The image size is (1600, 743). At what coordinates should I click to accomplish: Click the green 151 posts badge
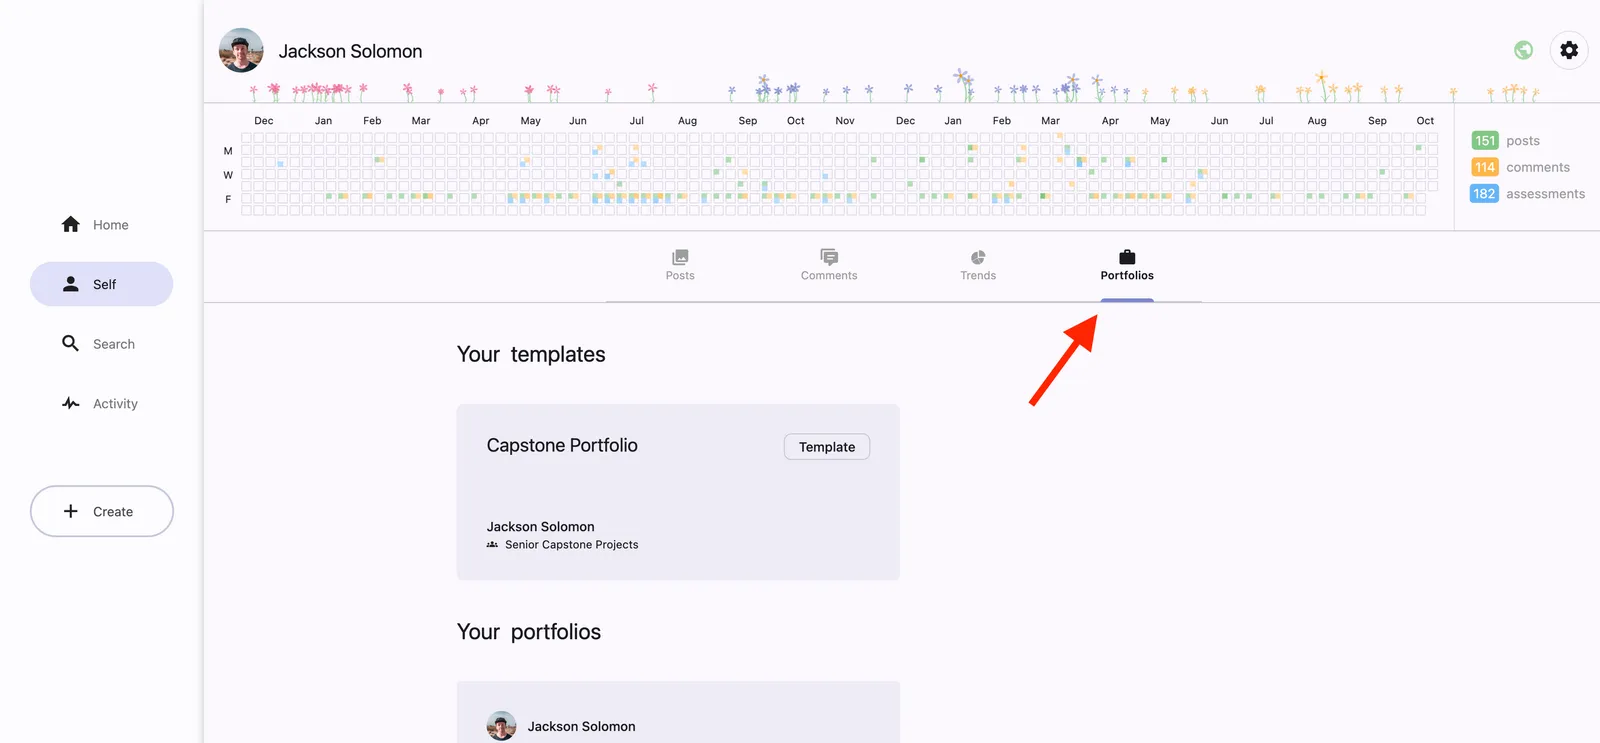pyautogui.click(x=1485, y=141)
